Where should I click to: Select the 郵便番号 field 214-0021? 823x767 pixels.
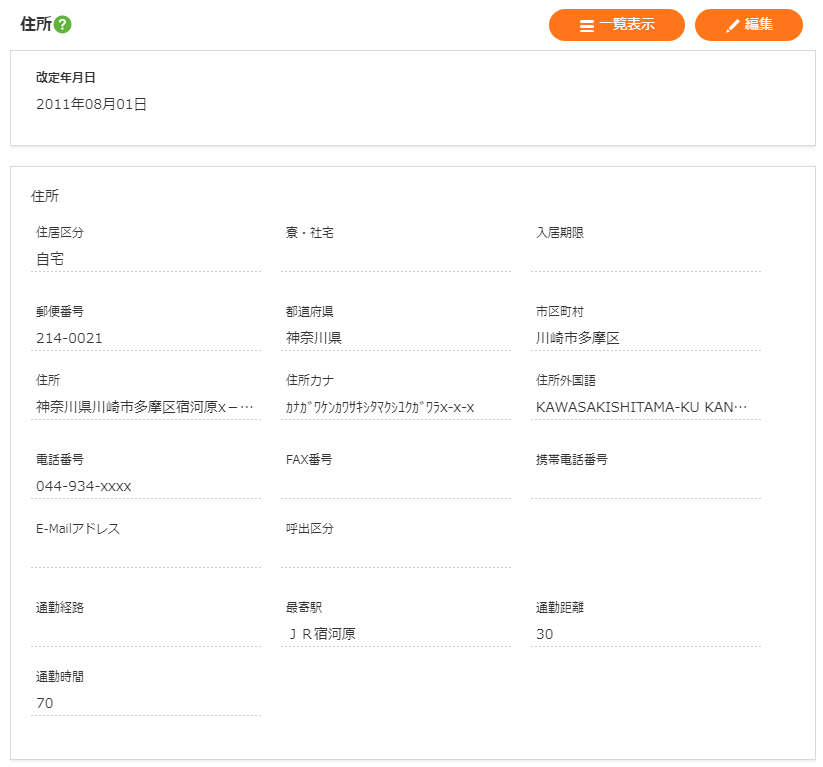146,338
